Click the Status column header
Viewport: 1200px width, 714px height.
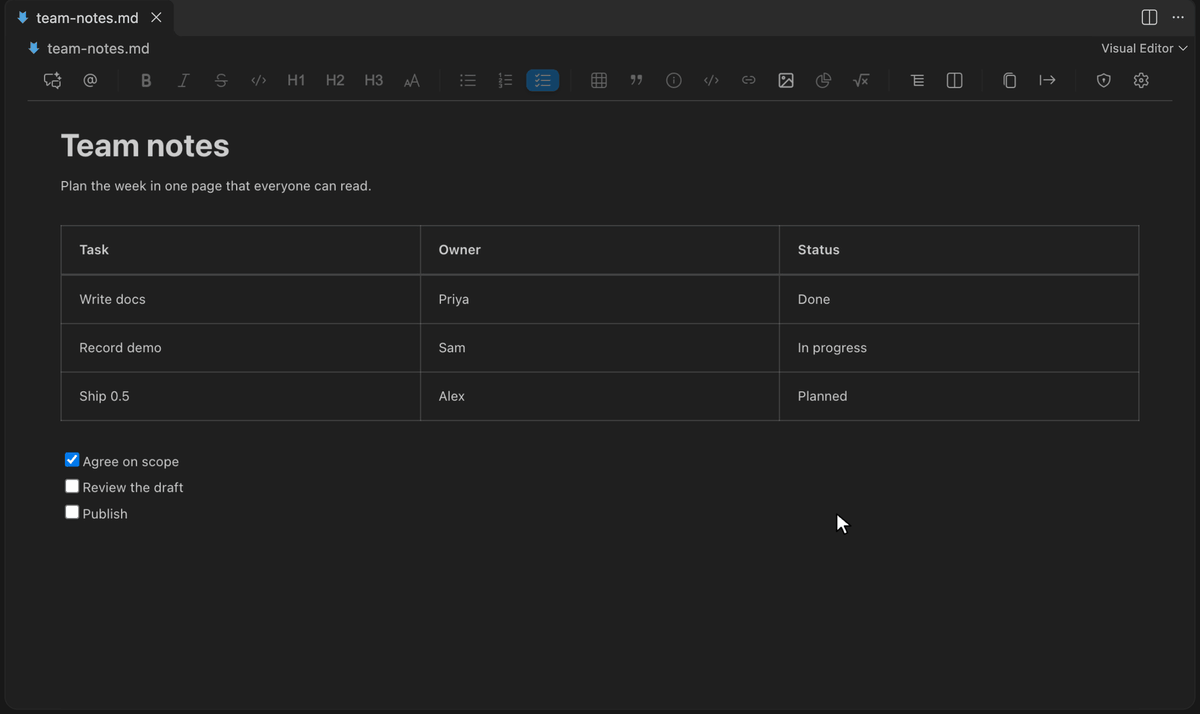pos(959,250)
